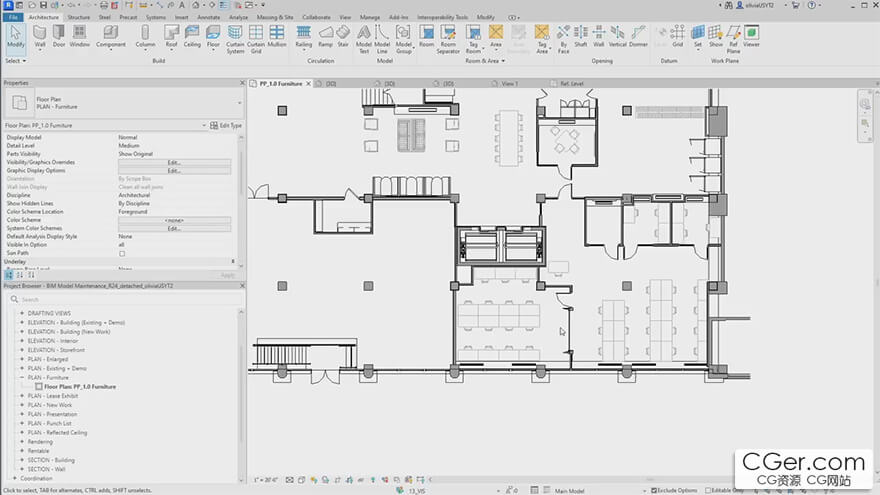Toggle the Editable Only checkbox

click(x=708, y=490)
